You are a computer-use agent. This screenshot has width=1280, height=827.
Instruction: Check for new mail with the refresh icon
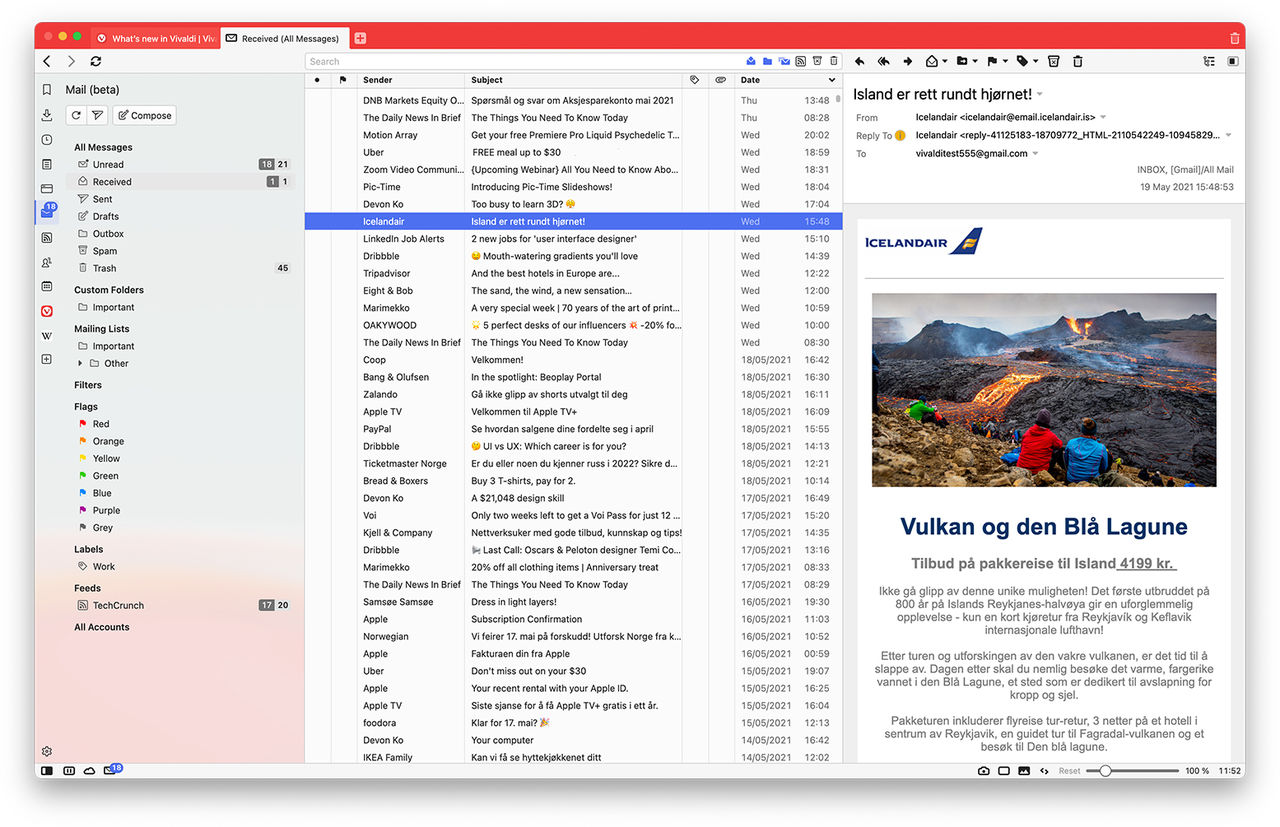tap(75, 115)
